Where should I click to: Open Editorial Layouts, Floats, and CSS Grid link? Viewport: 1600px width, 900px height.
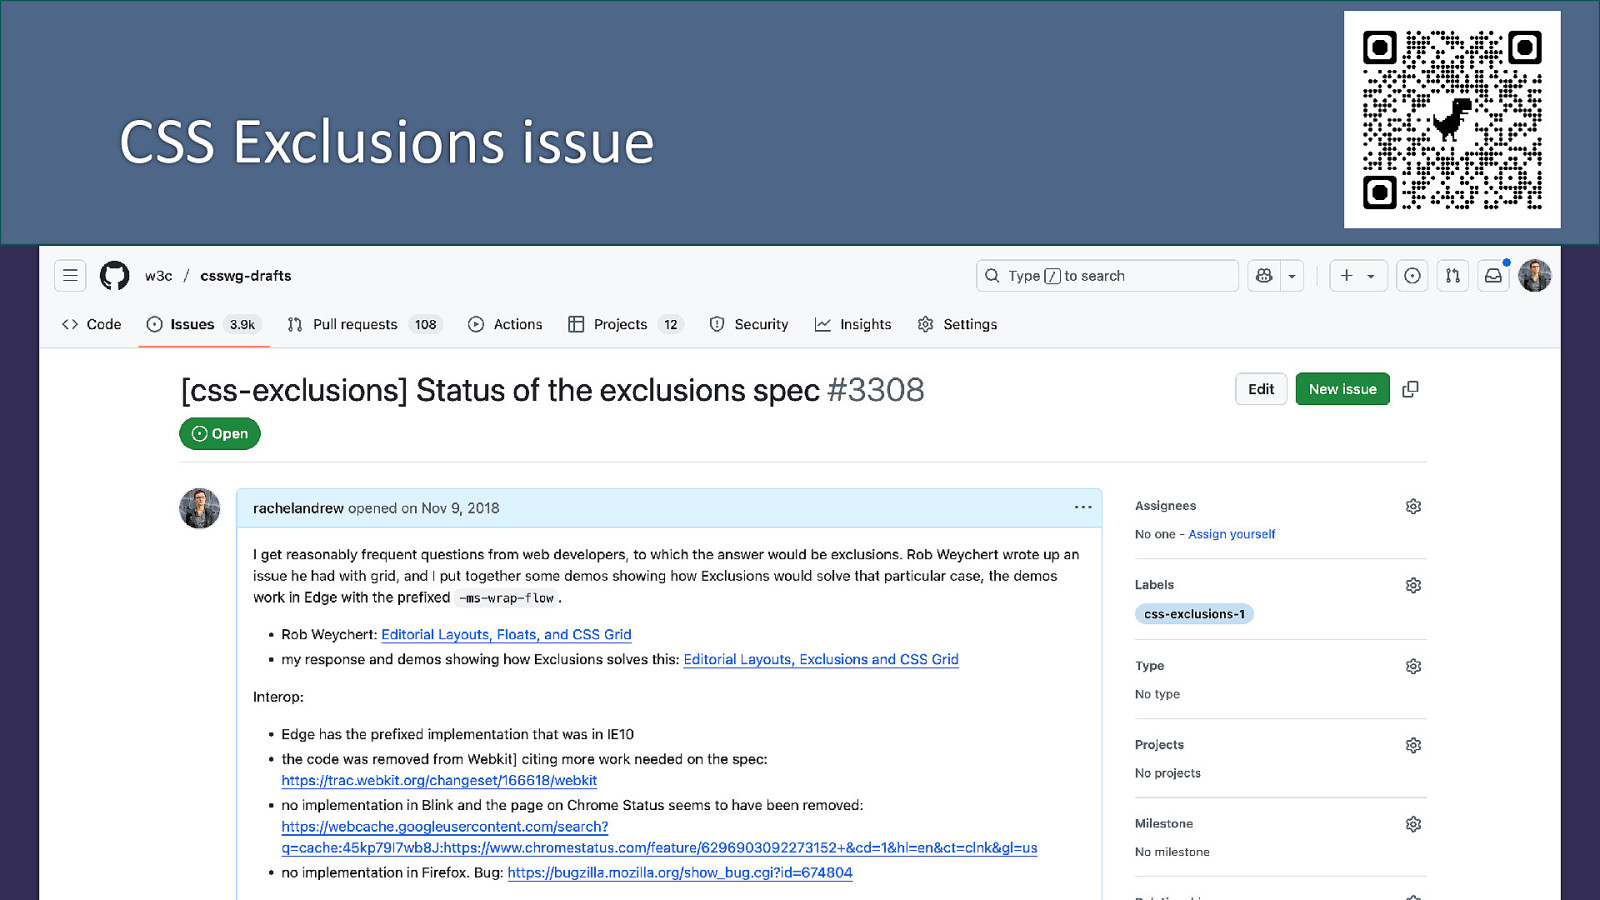[x=506, y=635]
